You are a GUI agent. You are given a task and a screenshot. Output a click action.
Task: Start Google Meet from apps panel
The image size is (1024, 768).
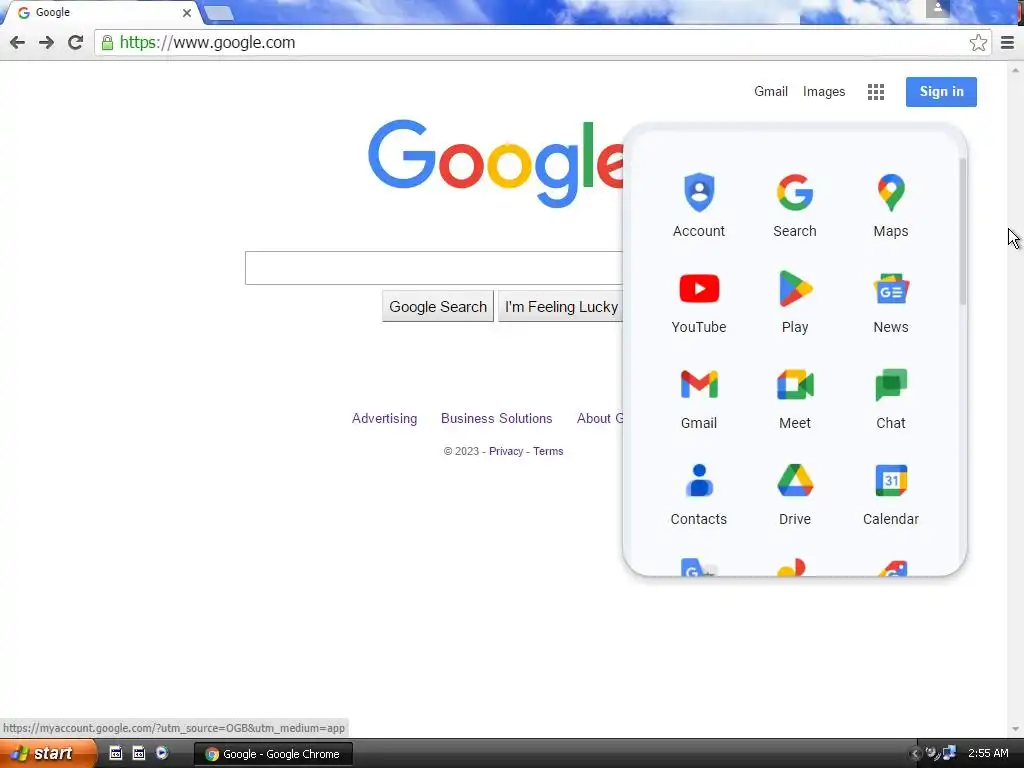[795, 398]
